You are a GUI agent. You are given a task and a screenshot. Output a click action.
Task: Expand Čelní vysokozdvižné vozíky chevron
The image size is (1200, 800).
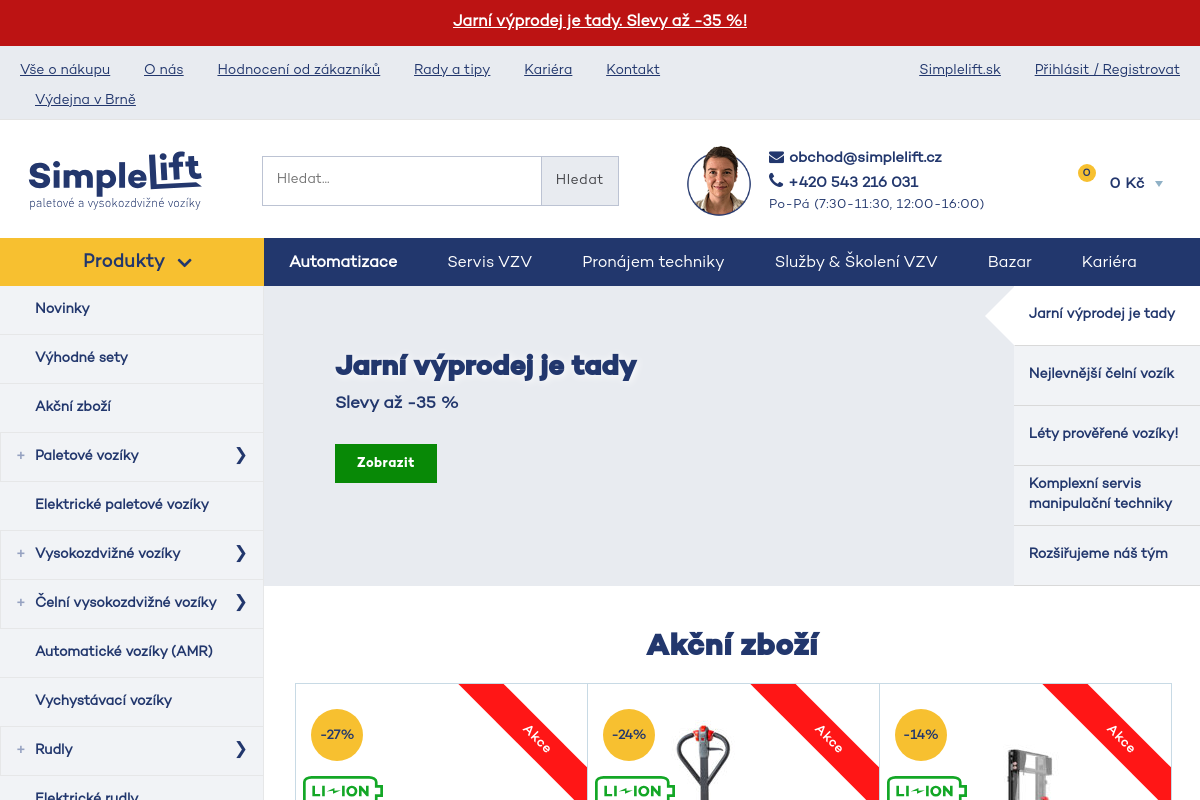click(240, 602)
